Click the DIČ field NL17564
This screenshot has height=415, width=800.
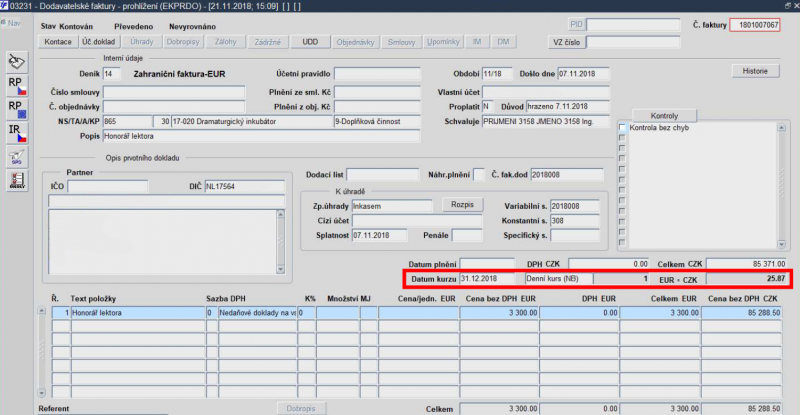pos(244,186)
